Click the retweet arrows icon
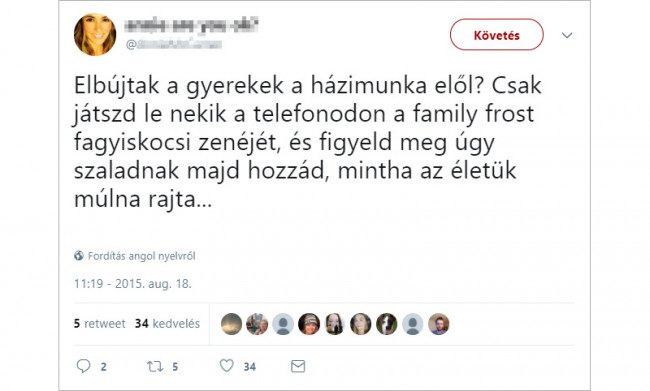650x391 pixels. 155,366
